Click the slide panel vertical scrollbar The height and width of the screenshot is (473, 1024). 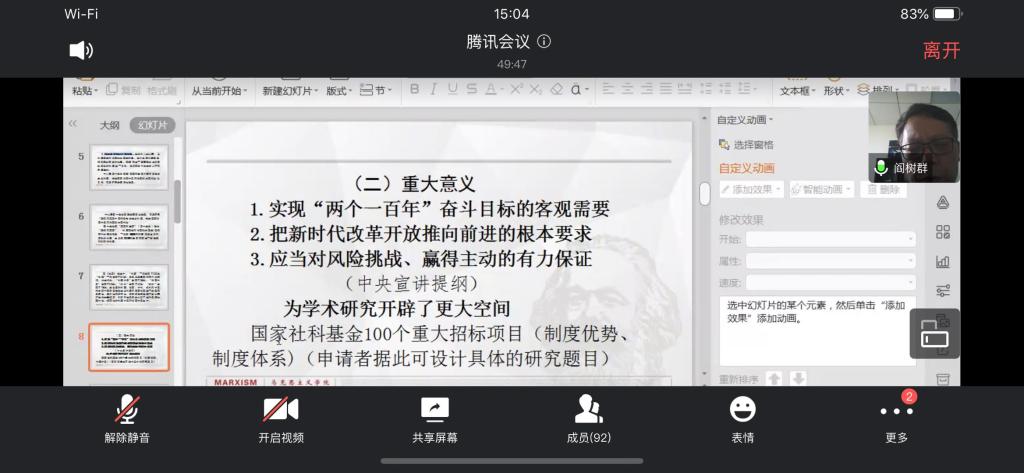coord(178,200)
